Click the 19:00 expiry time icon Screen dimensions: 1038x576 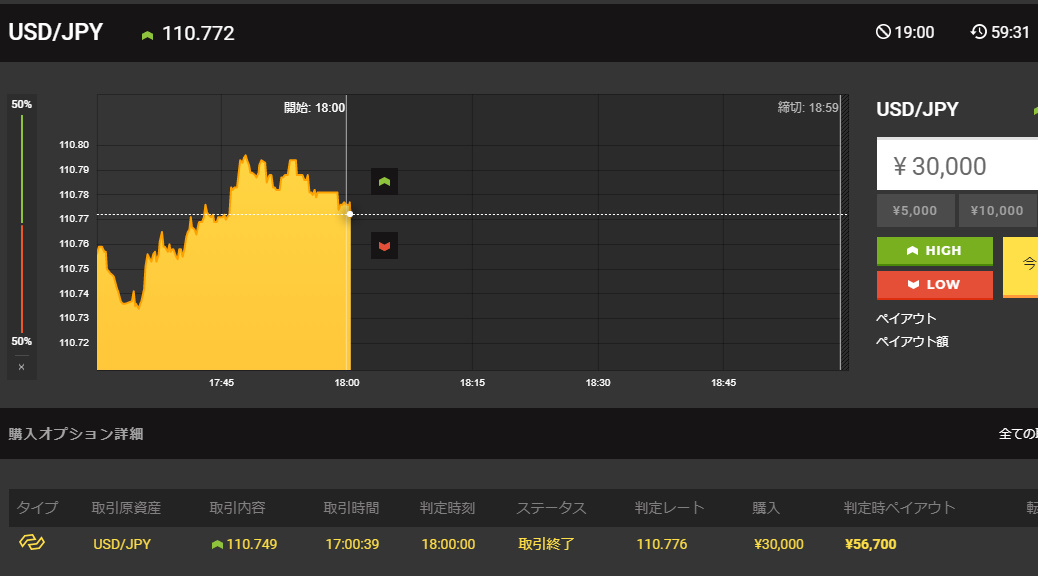click(883, 32)
